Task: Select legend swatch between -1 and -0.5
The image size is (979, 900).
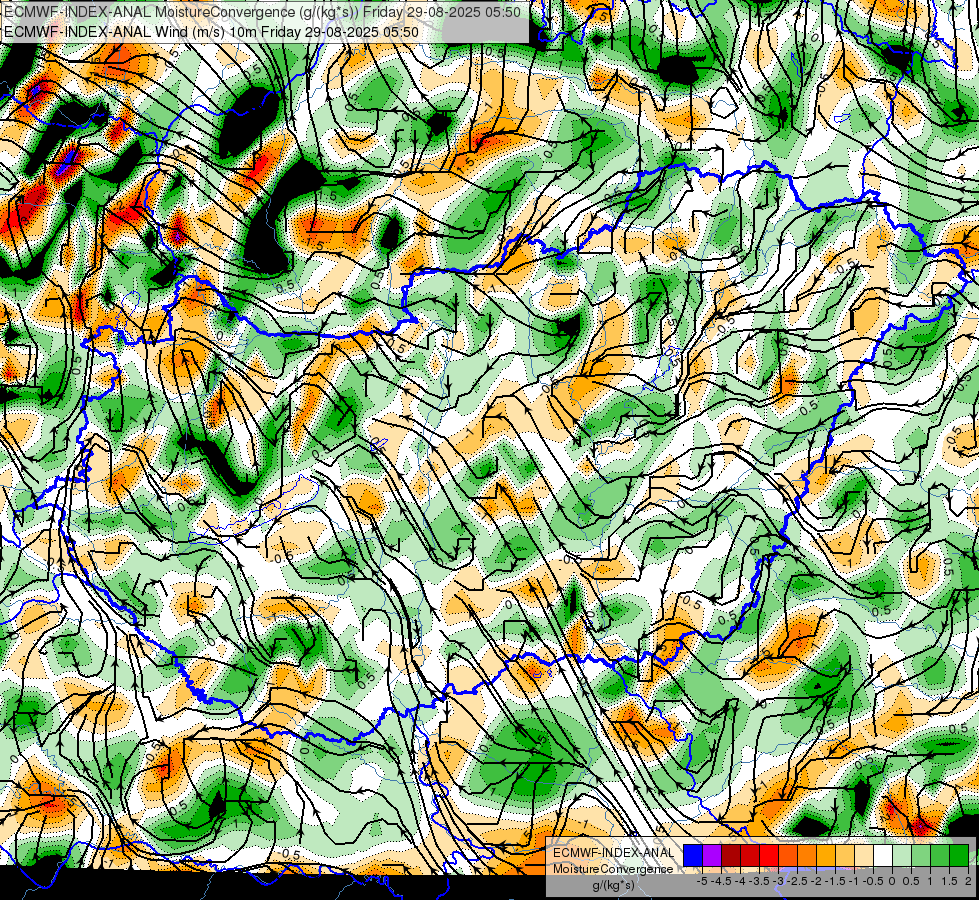Action: (x=864, y=856)
